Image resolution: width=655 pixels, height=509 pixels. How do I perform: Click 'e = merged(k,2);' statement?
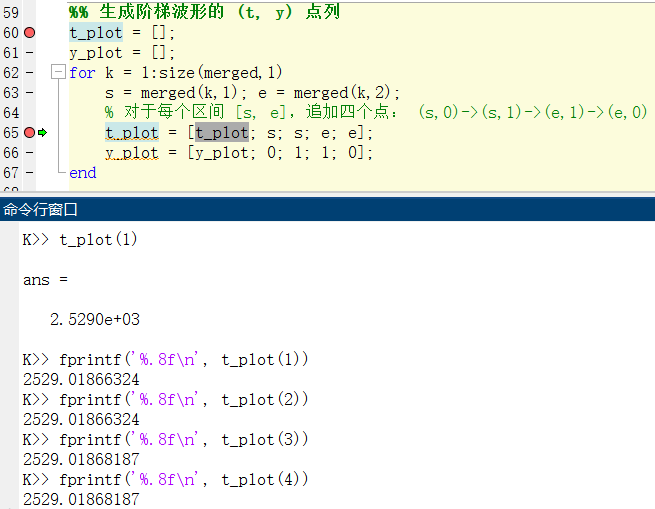tap(329, 93)
